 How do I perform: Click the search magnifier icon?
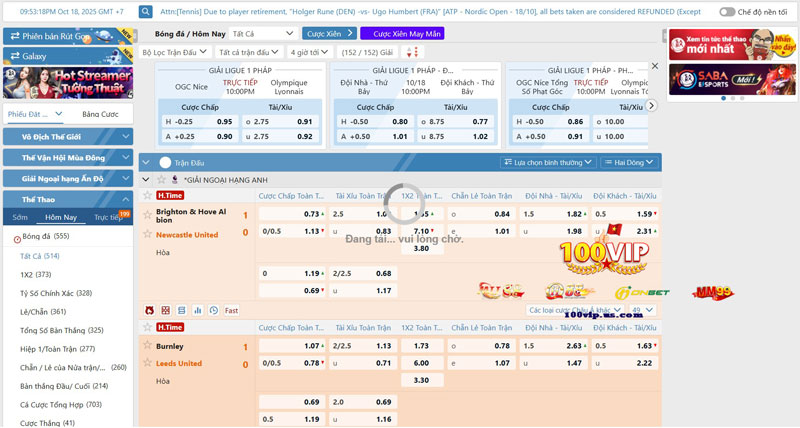pyautogui.click(x=145, y=11)
